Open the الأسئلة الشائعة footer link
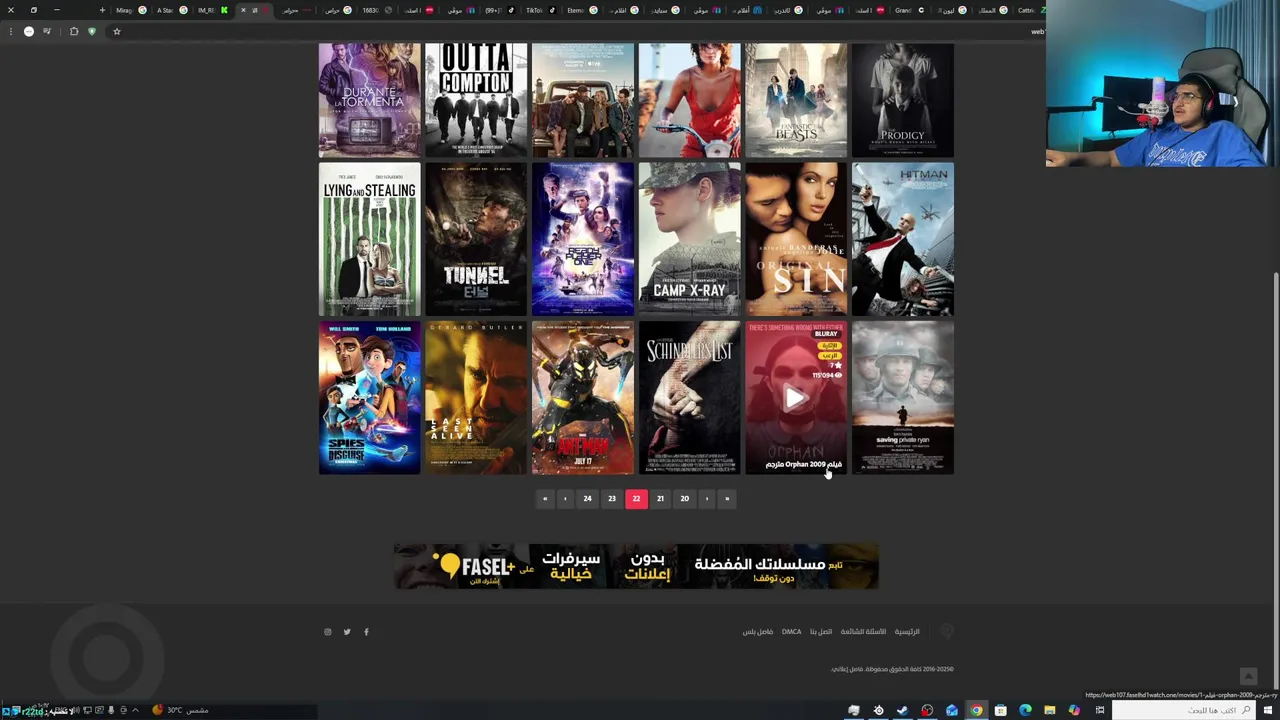 (865, 632)
